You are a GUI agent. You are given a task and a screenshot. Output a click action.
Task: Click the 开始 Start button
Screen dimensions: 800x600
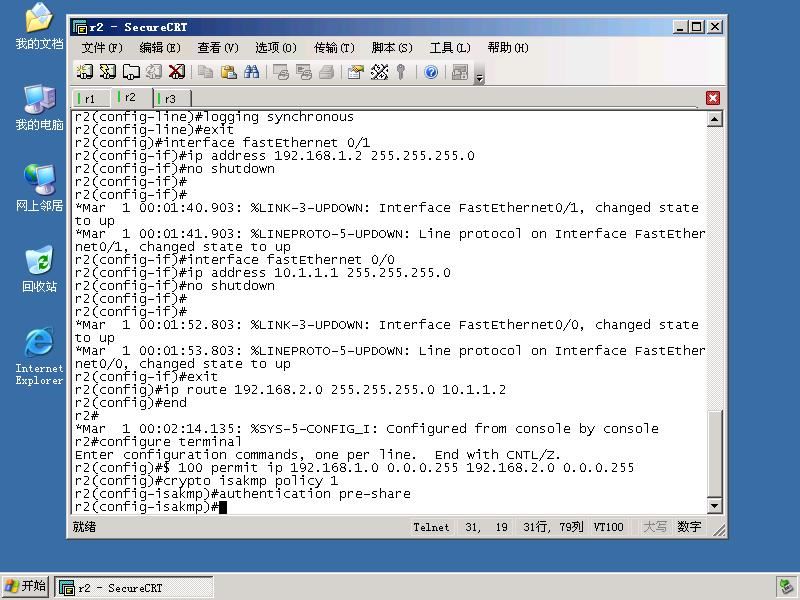(26, 587)
